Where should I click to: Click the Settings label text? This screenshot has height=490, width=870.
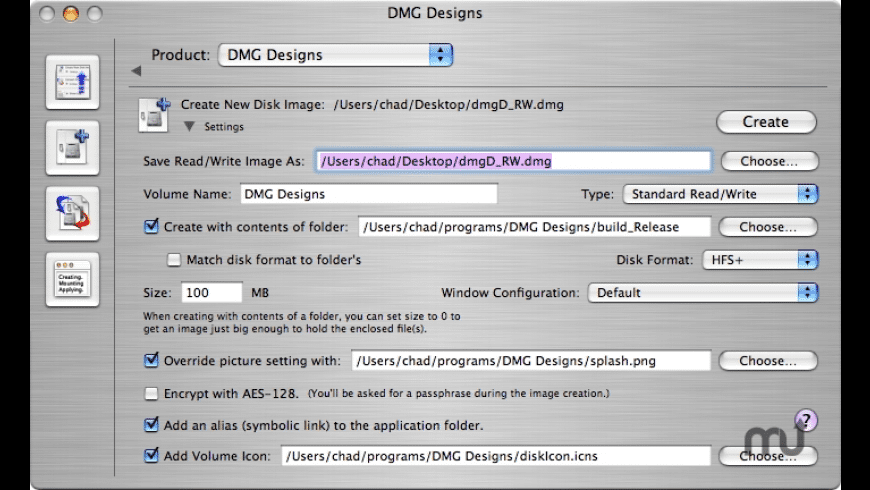pyautogui.click(x=224, y=127)
